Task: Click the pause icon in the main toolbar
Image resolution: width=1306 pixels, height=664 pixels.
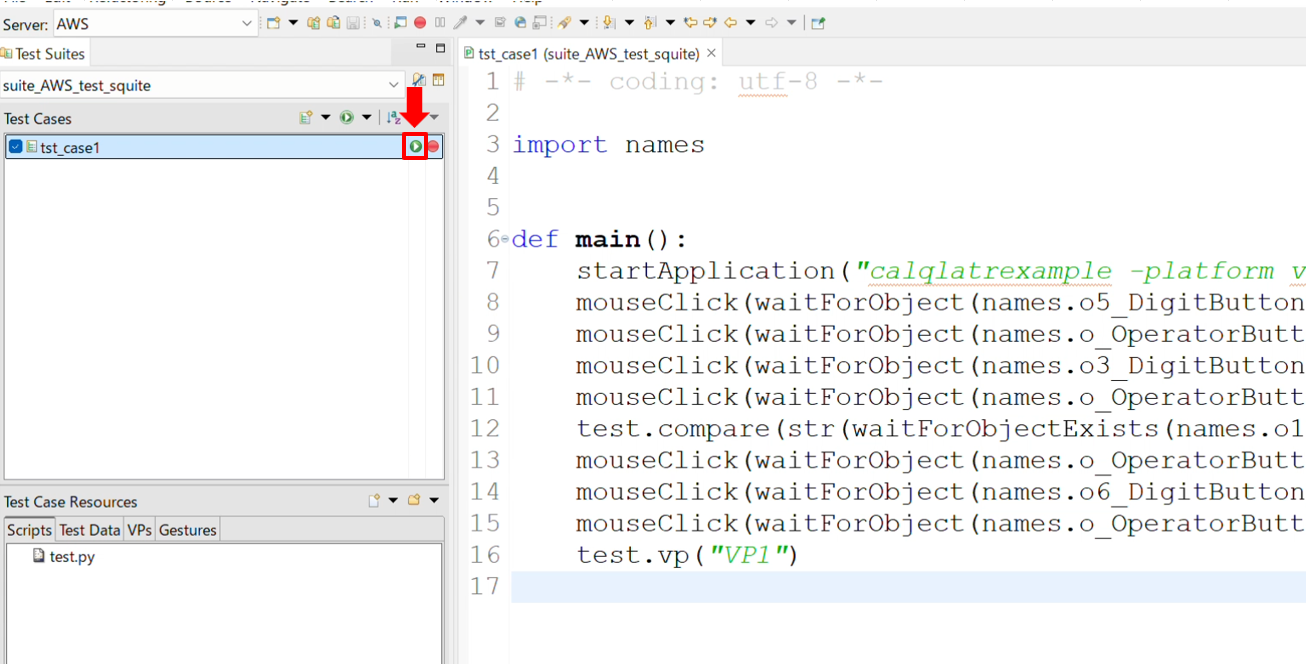Action: pyautogui.click(x=440, y=23)
